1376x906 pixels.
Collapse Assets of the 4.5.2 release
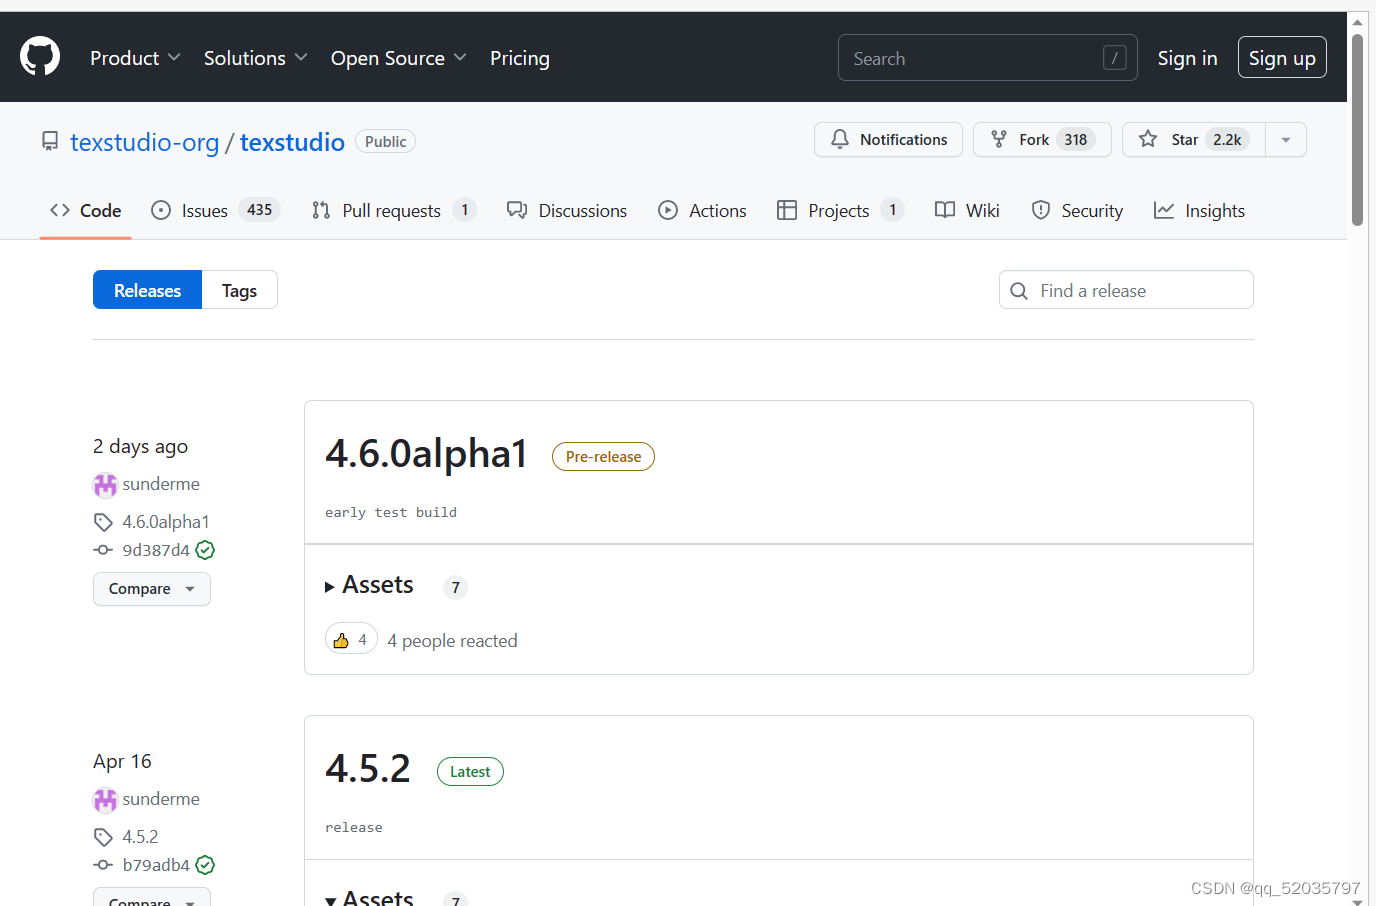[x=369, y=898]
